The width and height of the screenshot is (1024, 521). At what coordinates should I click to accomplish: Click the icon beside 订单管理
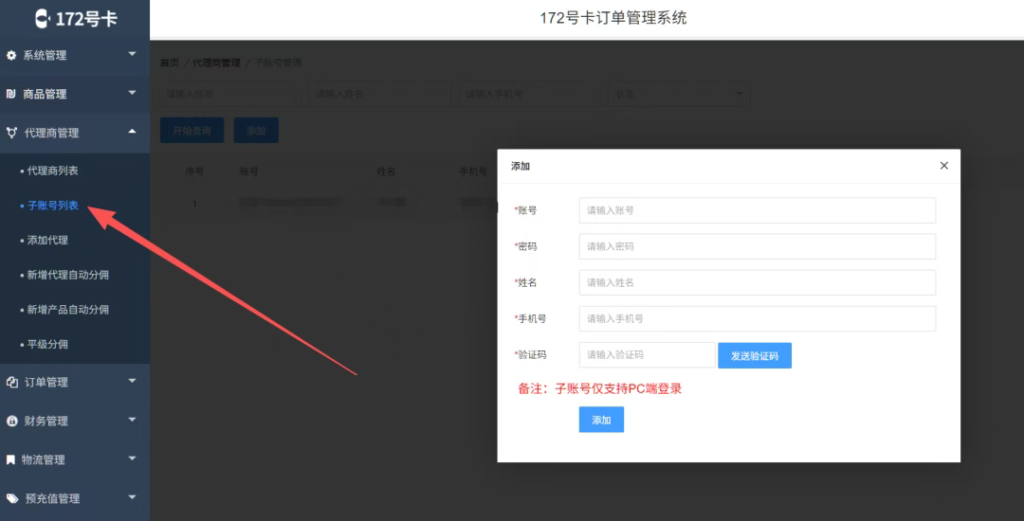(x=12, y=382)
